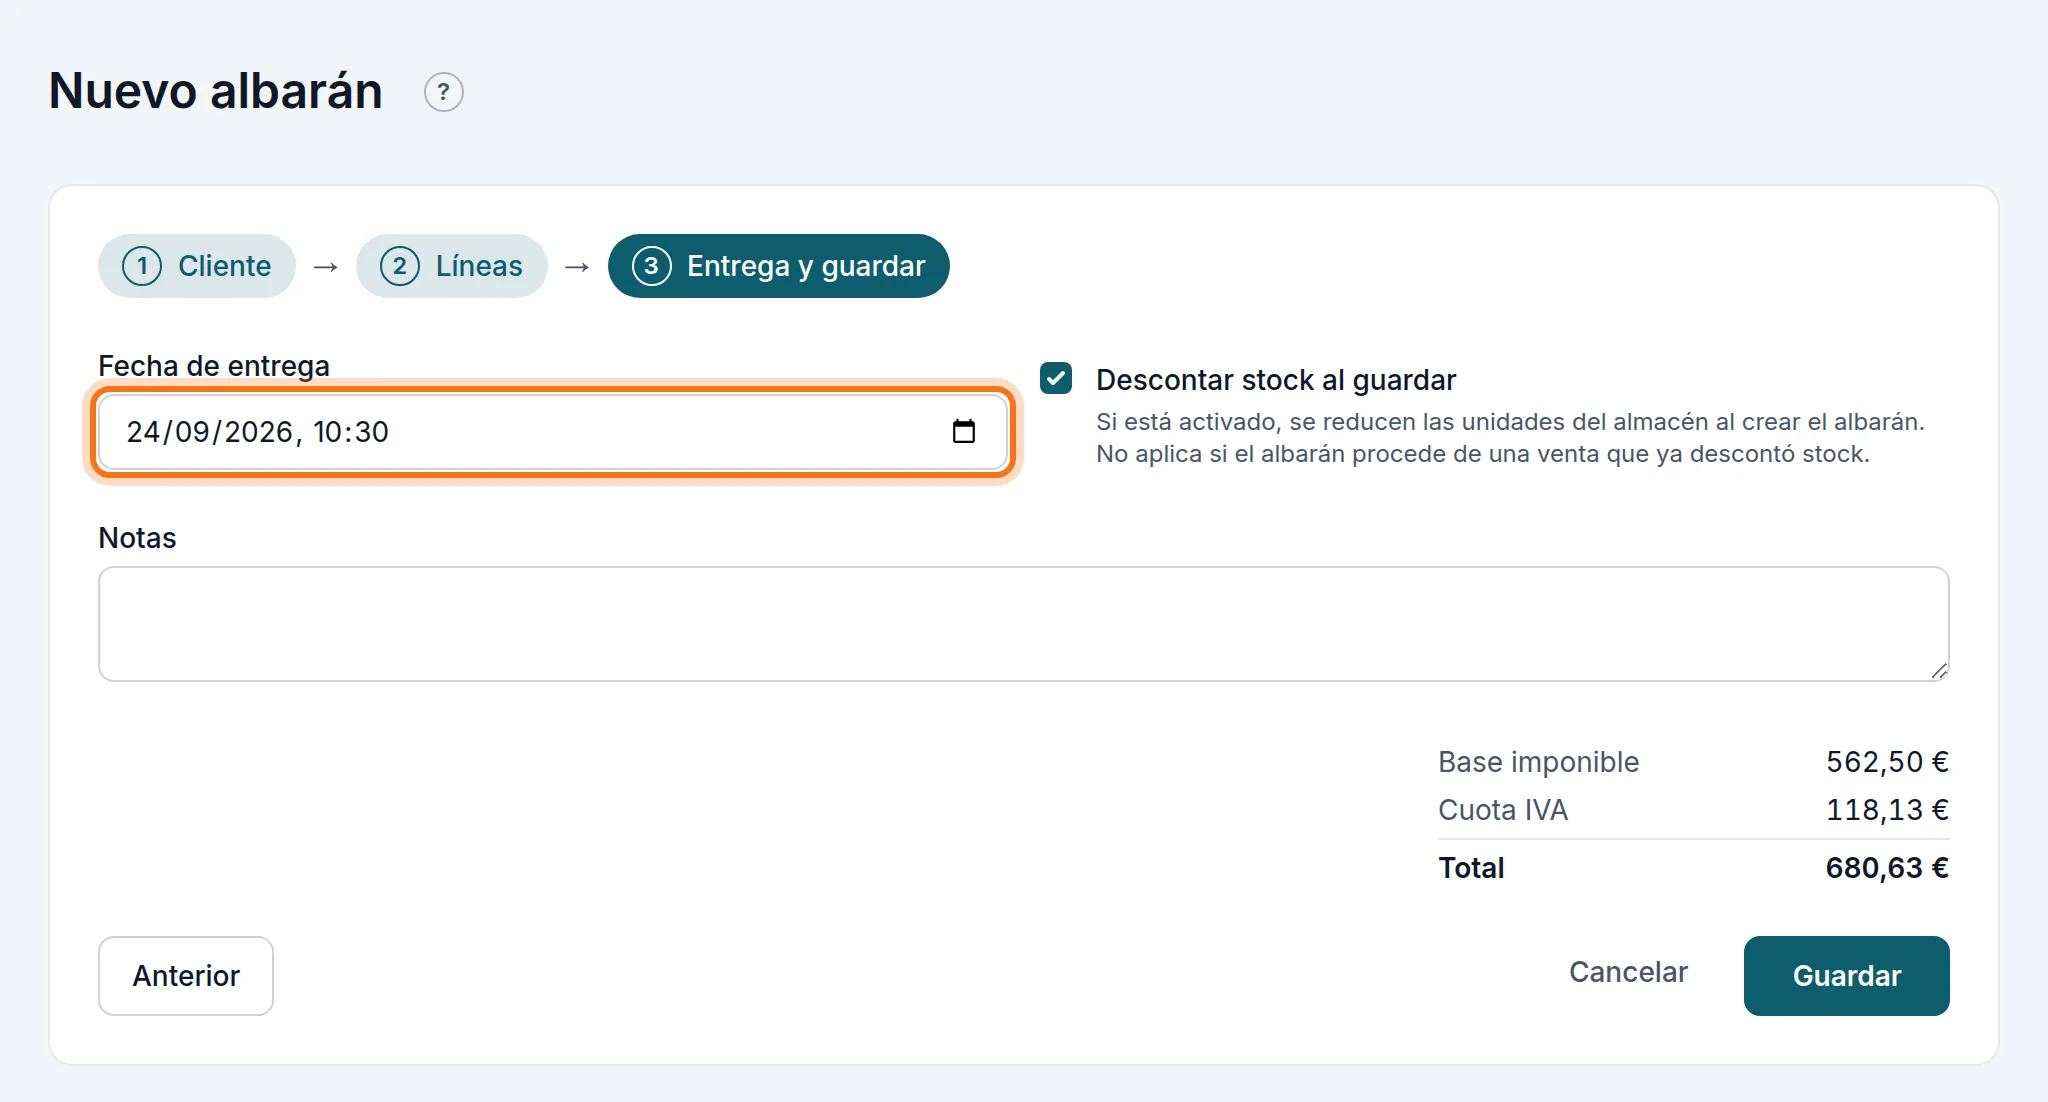This screenshot has height=1102, width=2048.
Task: Go to step 1 Cliente
Action: [197, 266]
